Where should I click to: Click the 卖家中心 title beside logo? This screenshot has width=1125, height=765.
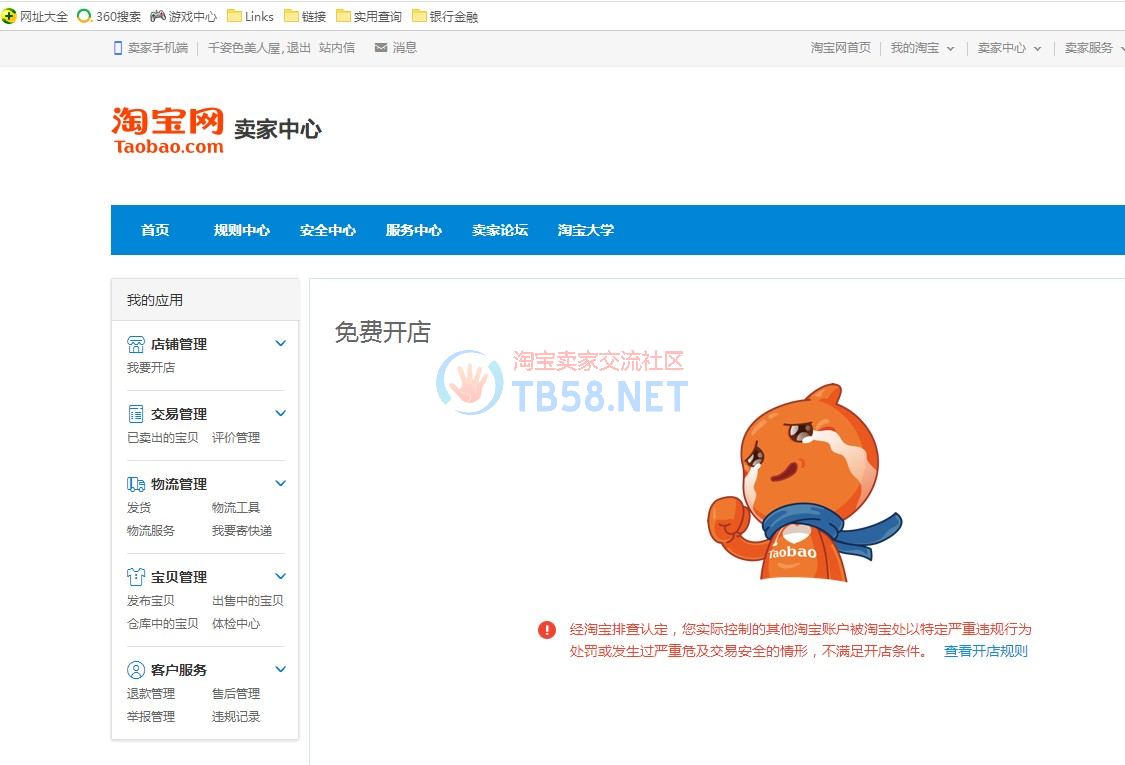tap(278, 129)
